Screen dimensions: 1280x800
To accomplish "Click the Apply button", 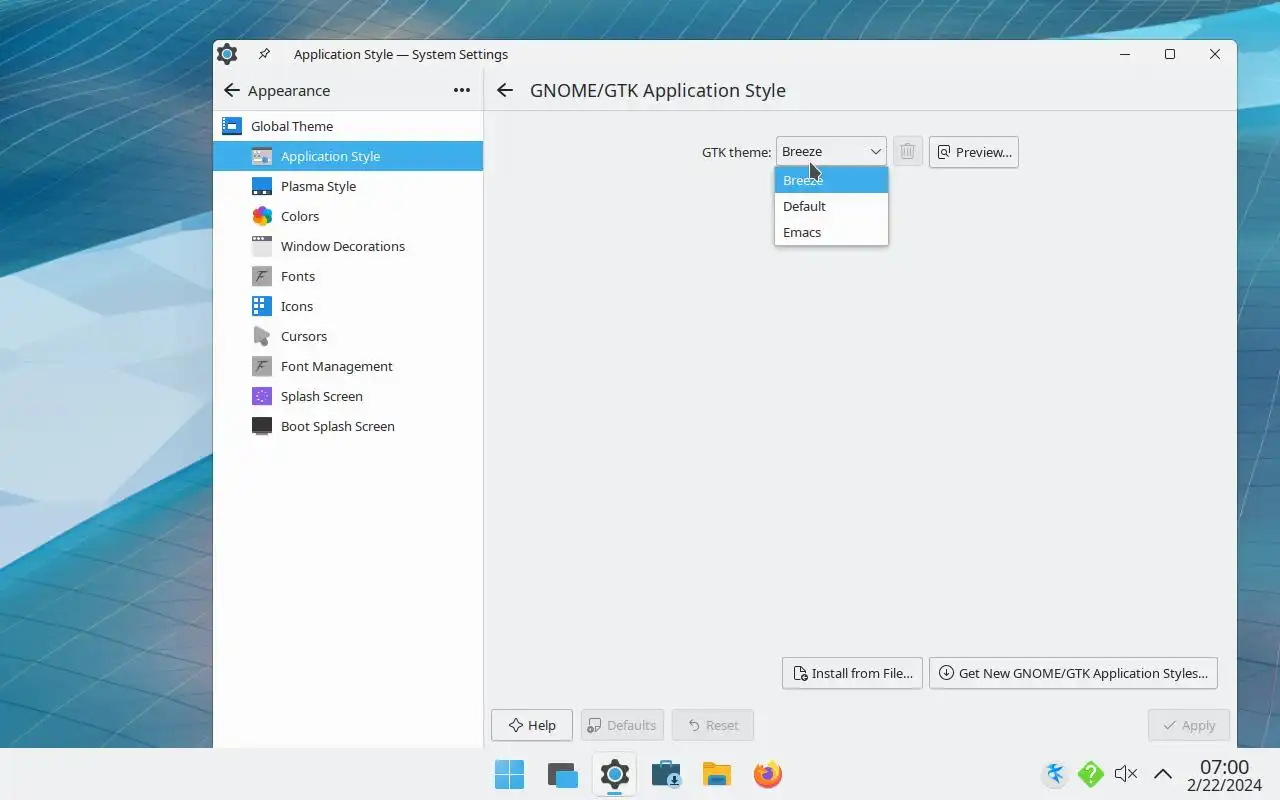I will coord(1189,725).
